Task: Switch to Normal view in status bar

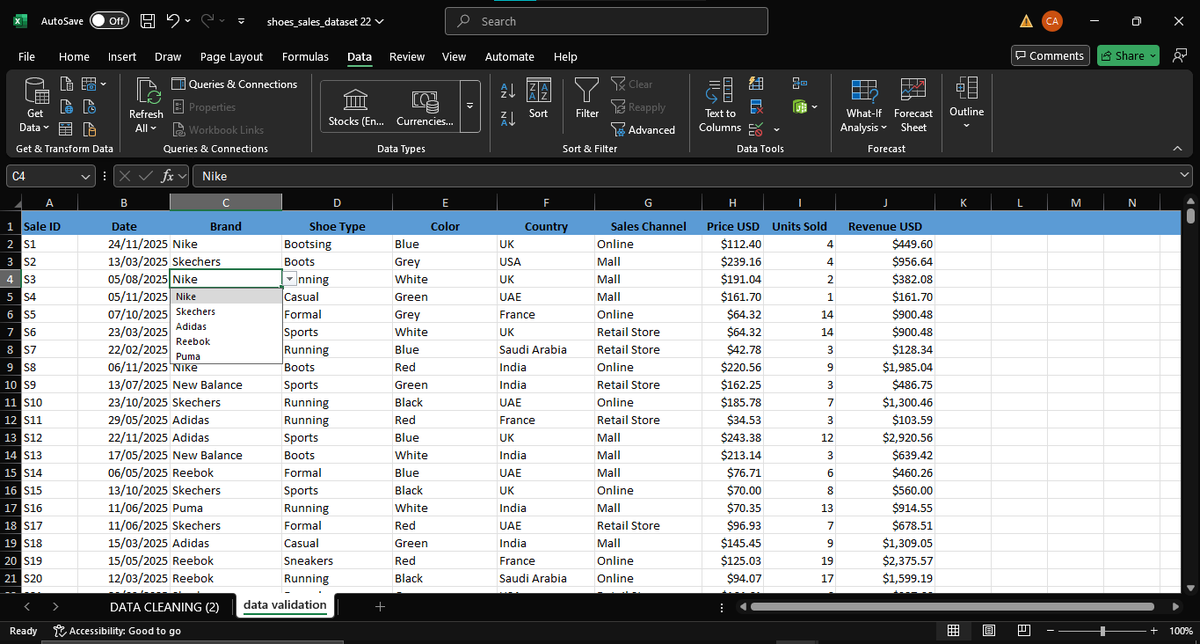Action: 954,630
